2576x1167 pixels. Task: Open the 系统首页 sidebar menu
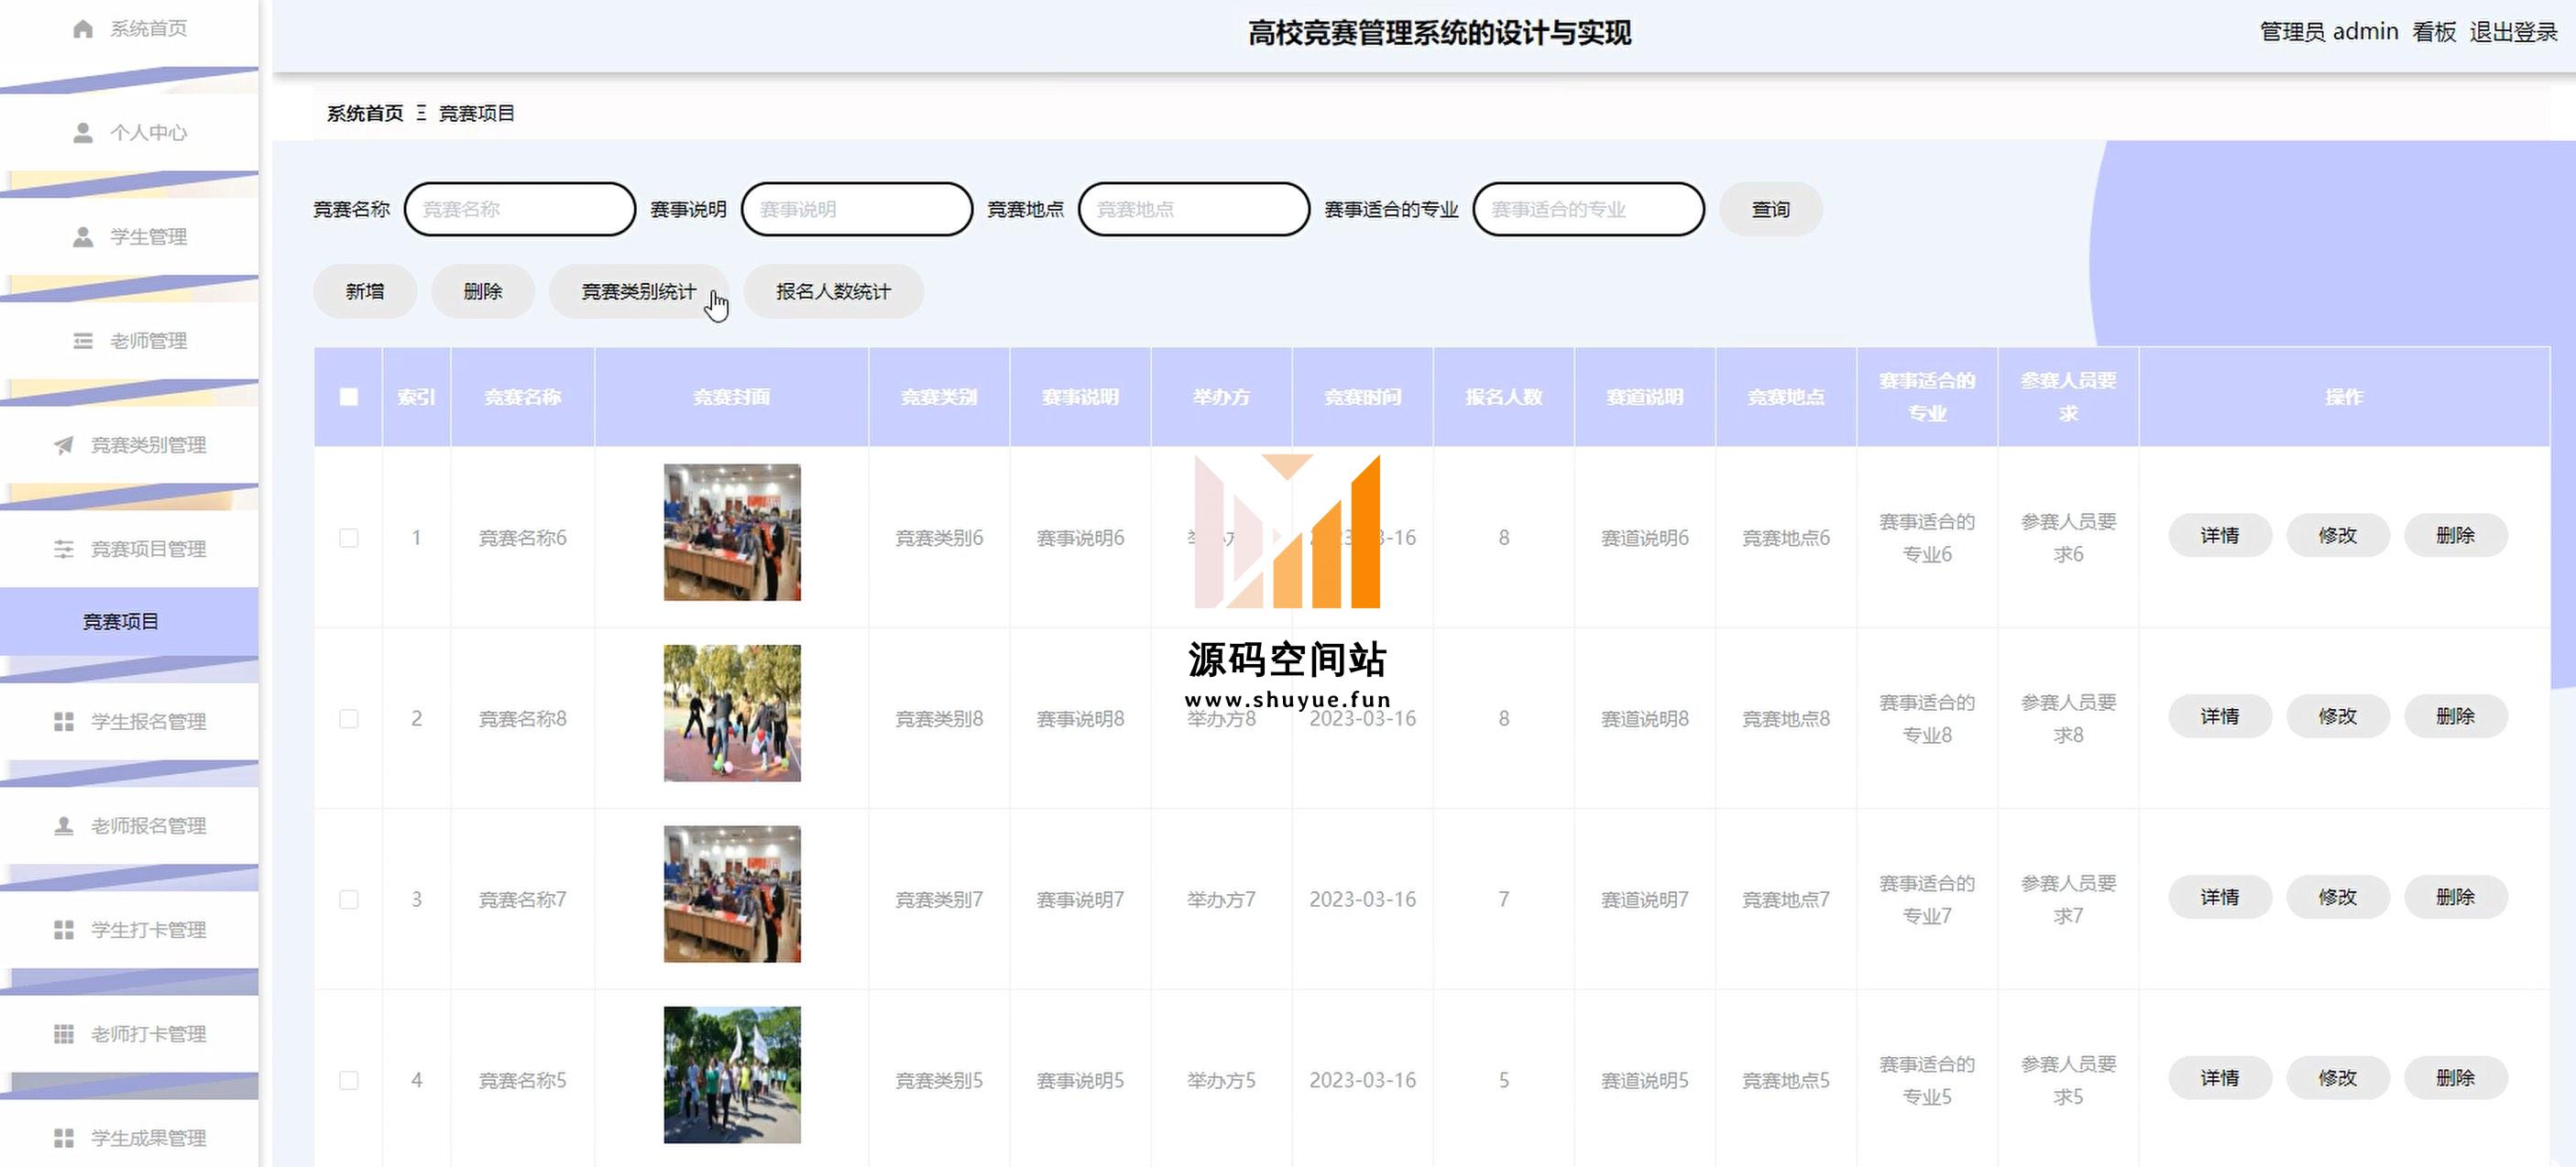[x=129, y=29]
